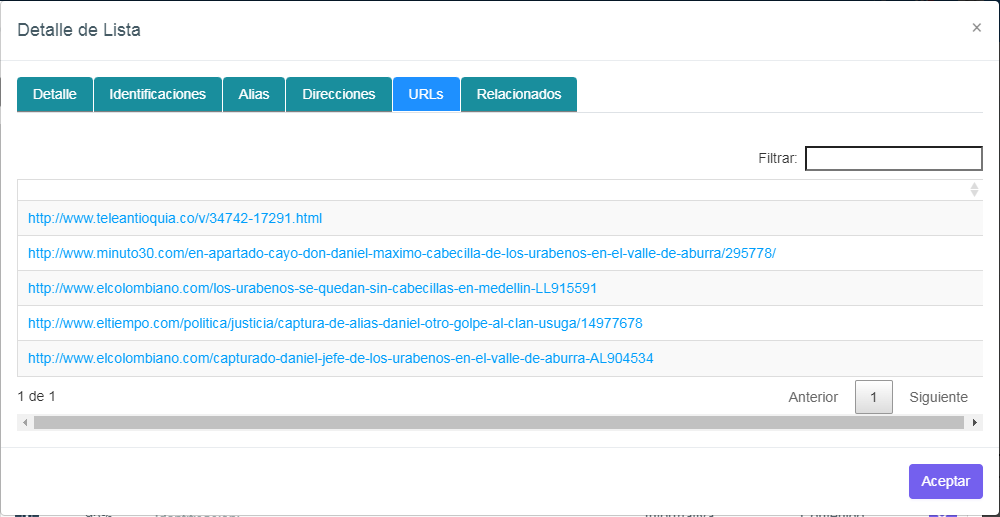Open elcolombiano capturado-daniel link

[x=340, y=358]
